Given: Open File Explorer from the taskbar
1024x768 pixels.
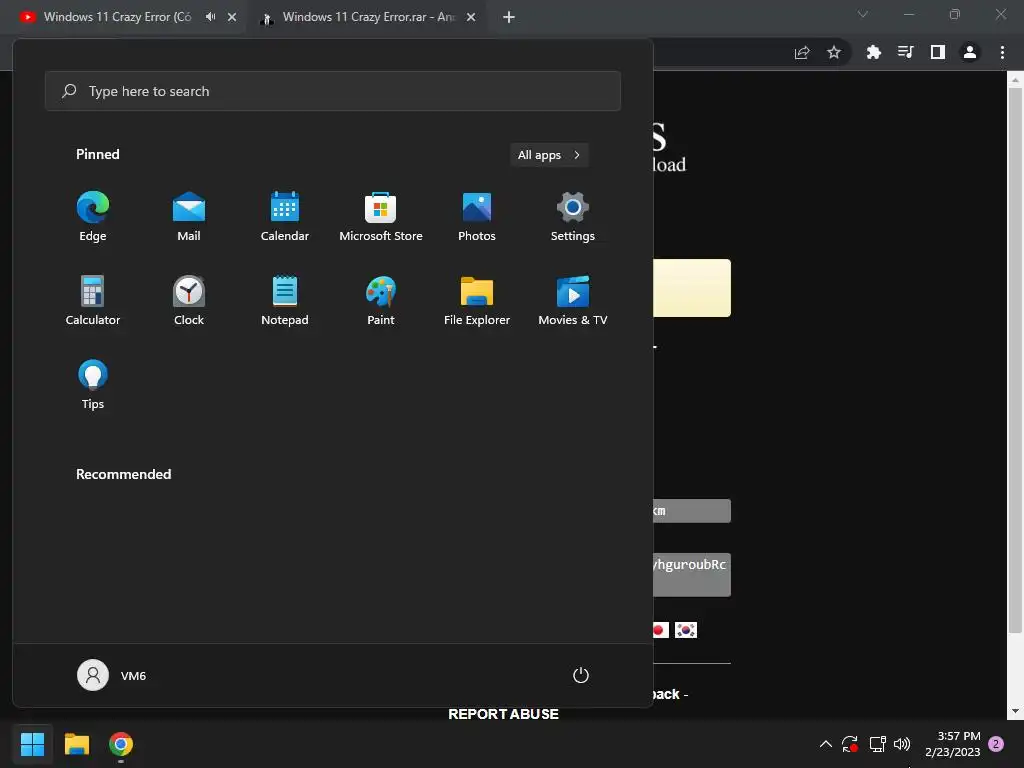Looking at the screenshot, I should [76, 744].
